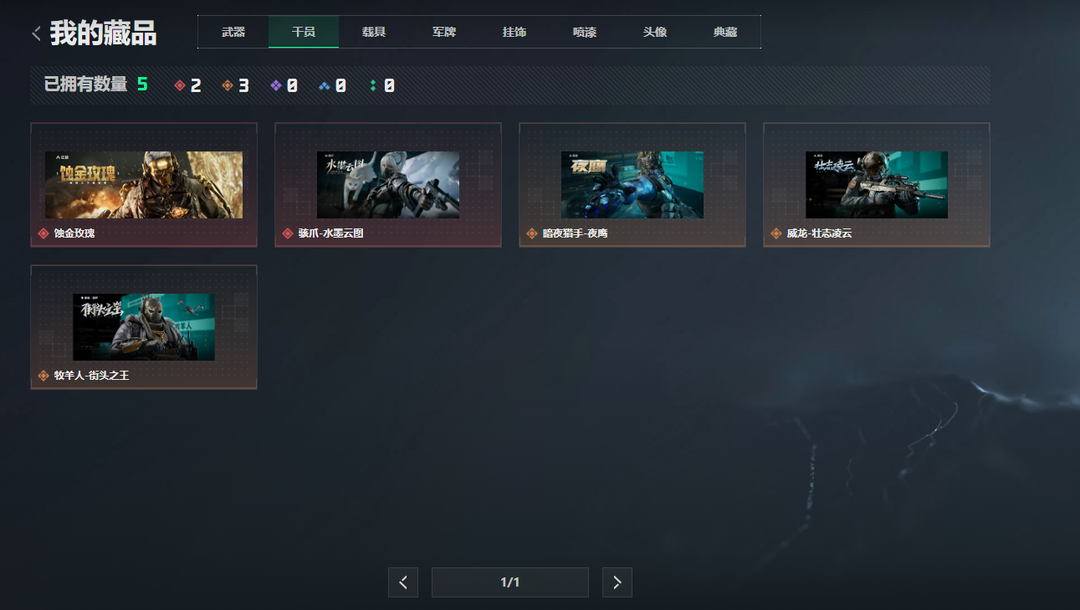Click the red rarity diamond icon with count 2
The height and width of the screenshot is (610, 1080).
point(180,85)
